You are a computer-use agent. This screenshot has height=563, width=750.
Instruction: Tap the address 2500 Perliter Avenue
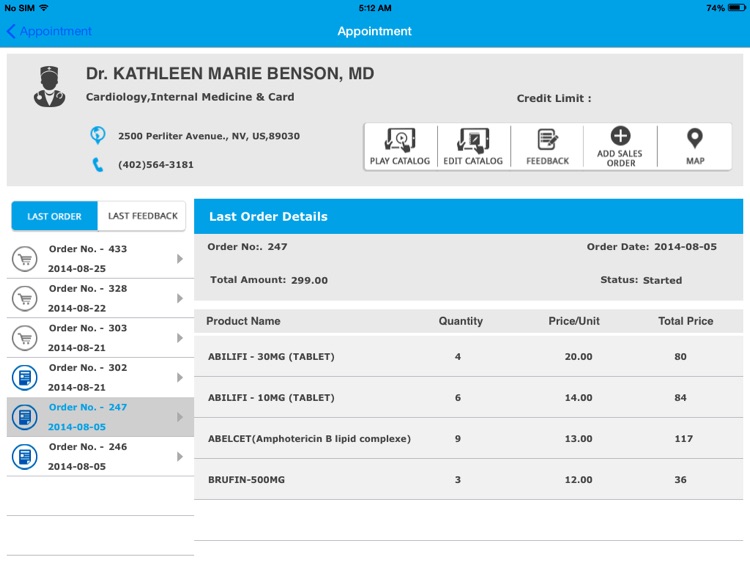click(x=209, y=136)
